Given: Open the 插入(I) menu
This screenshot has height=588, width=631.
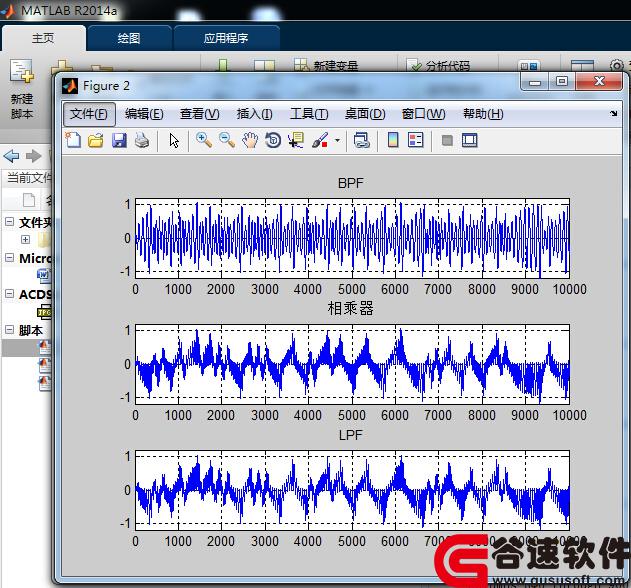Looking at the screenshot, I should pyautogui.click(x=254, y=114).
